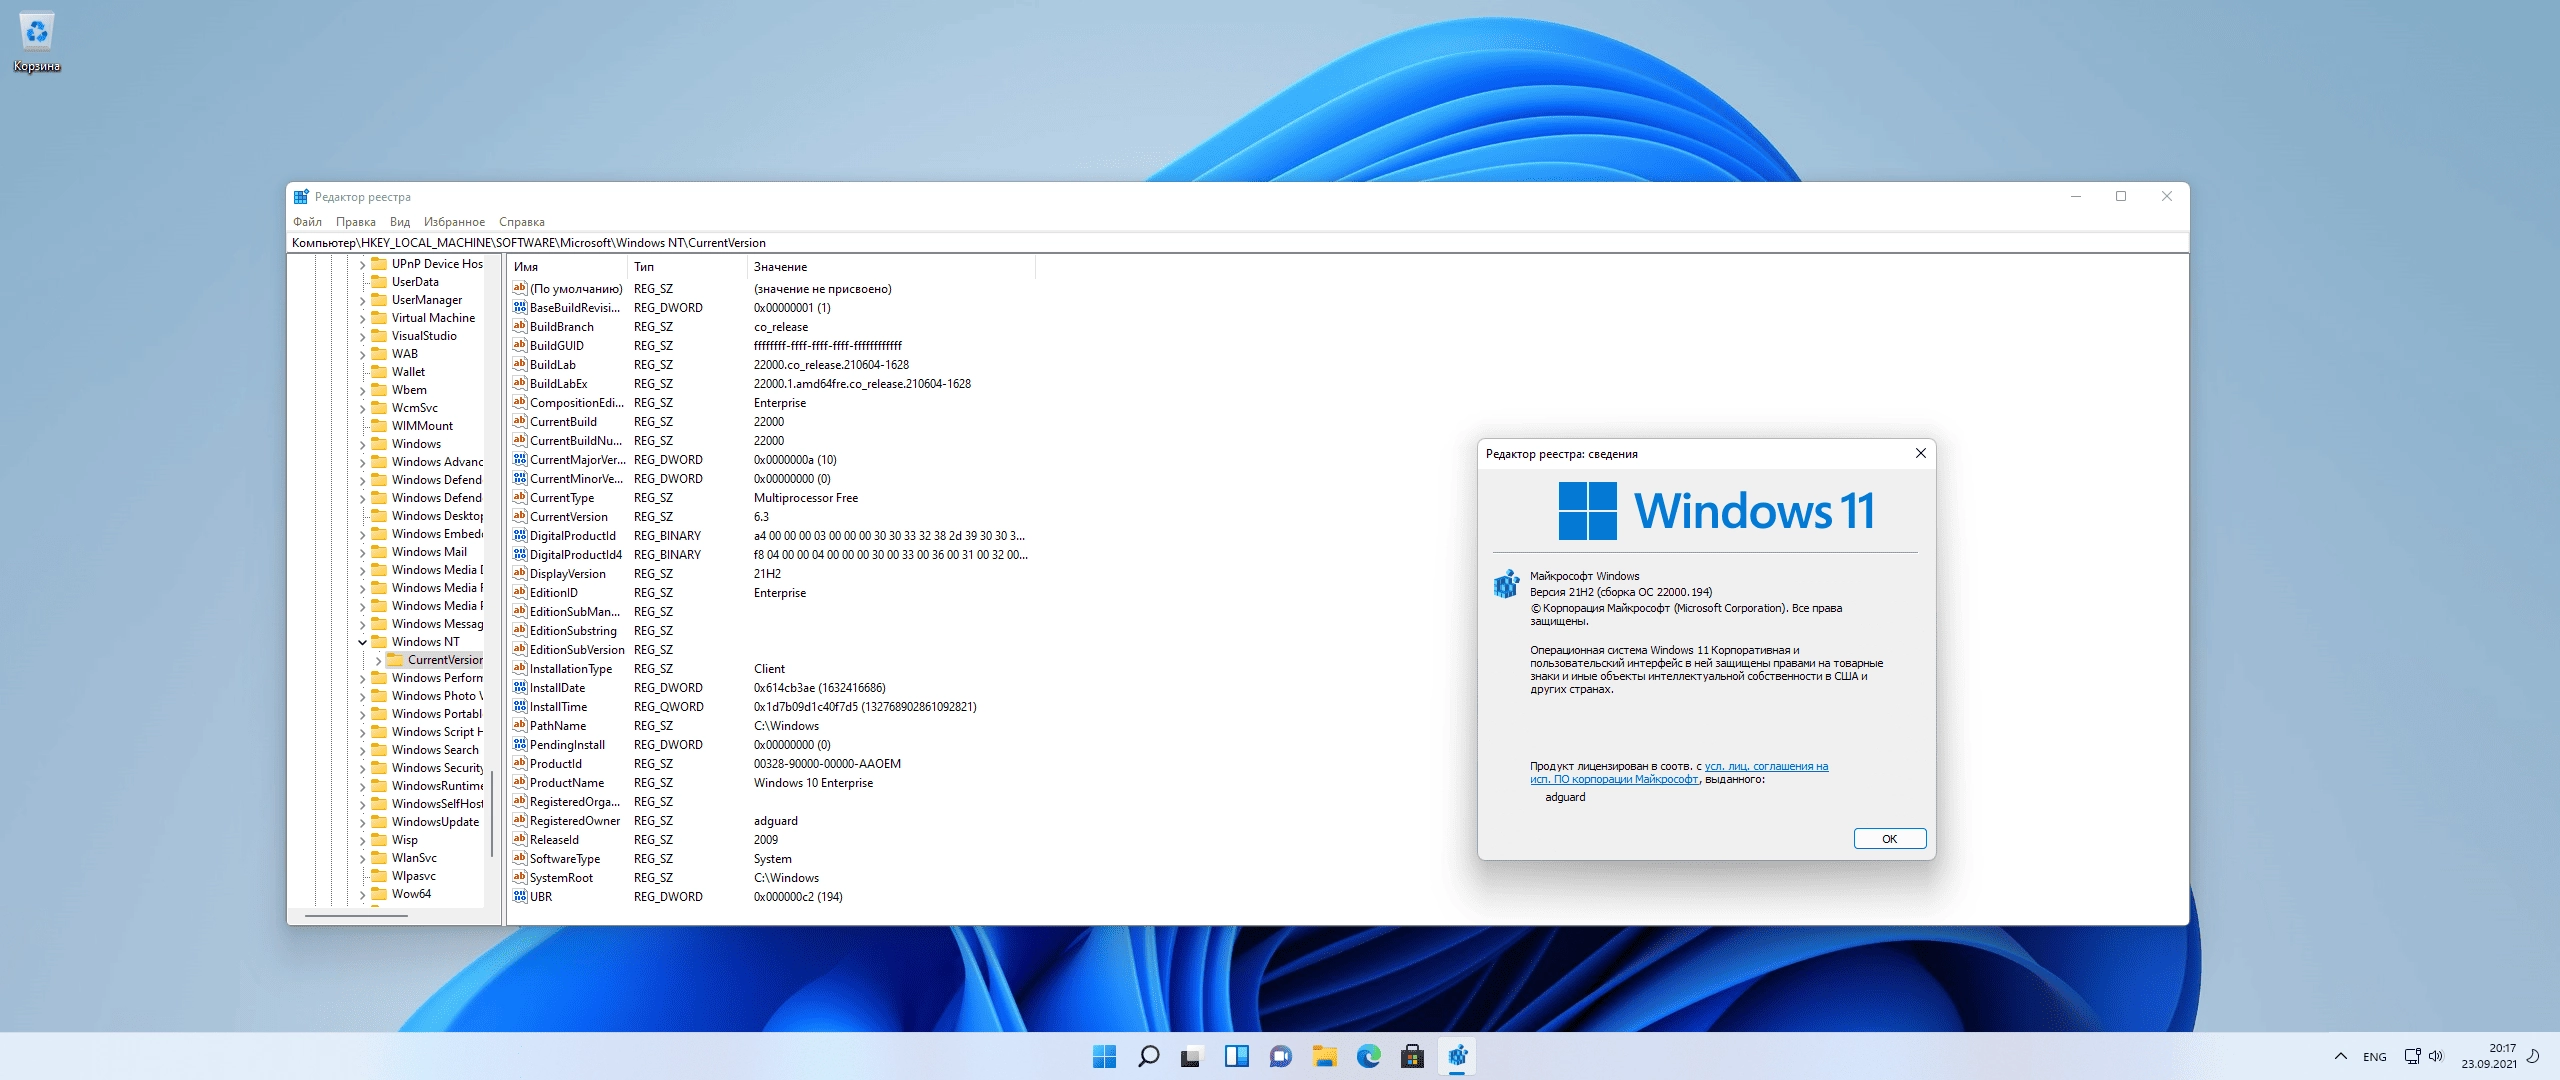Image resolution: width=2560 pixels, height=1080 pixels.
Task: Select the UserData folder in tree
Action: pos(405,282)
